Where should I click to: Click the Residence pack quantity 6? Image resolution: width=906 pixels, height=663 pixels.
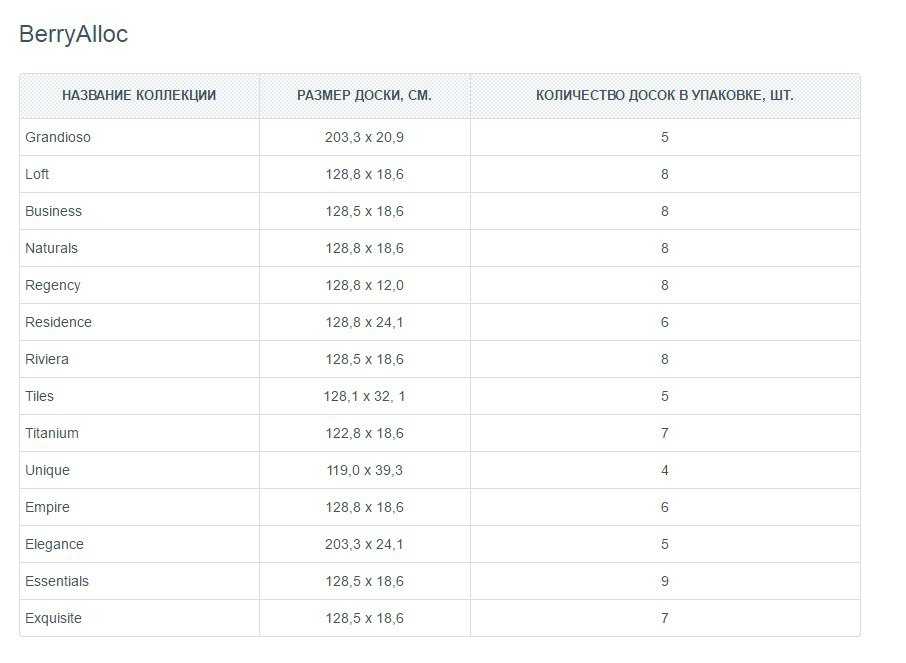click(x=665, y=322)
